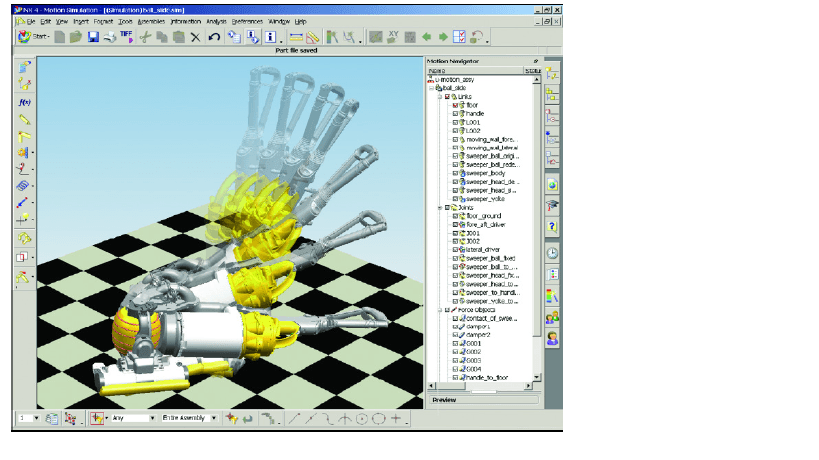Click the green right arrow icon
Screen dimensions: 819x460
pyautogui.click(x=443, y=37)
